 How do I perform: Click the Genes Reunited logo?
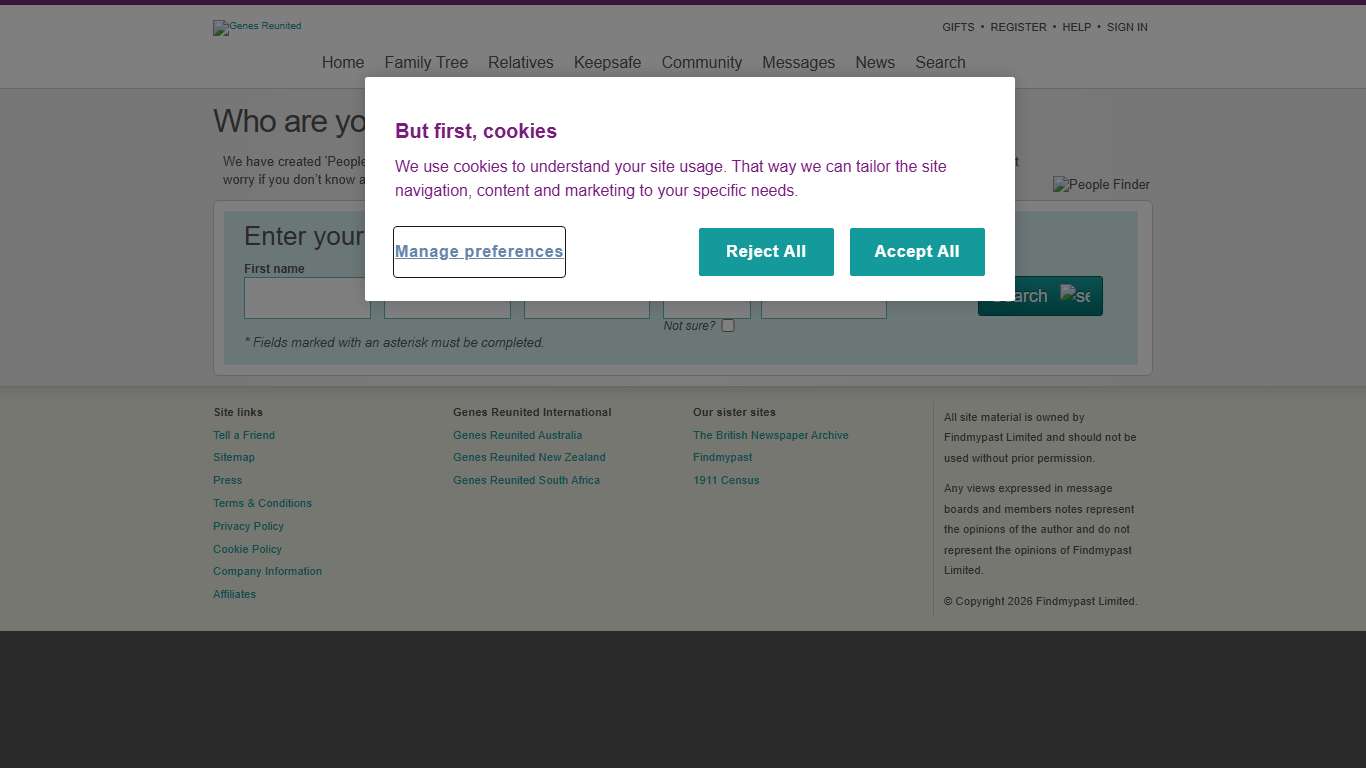257,27
